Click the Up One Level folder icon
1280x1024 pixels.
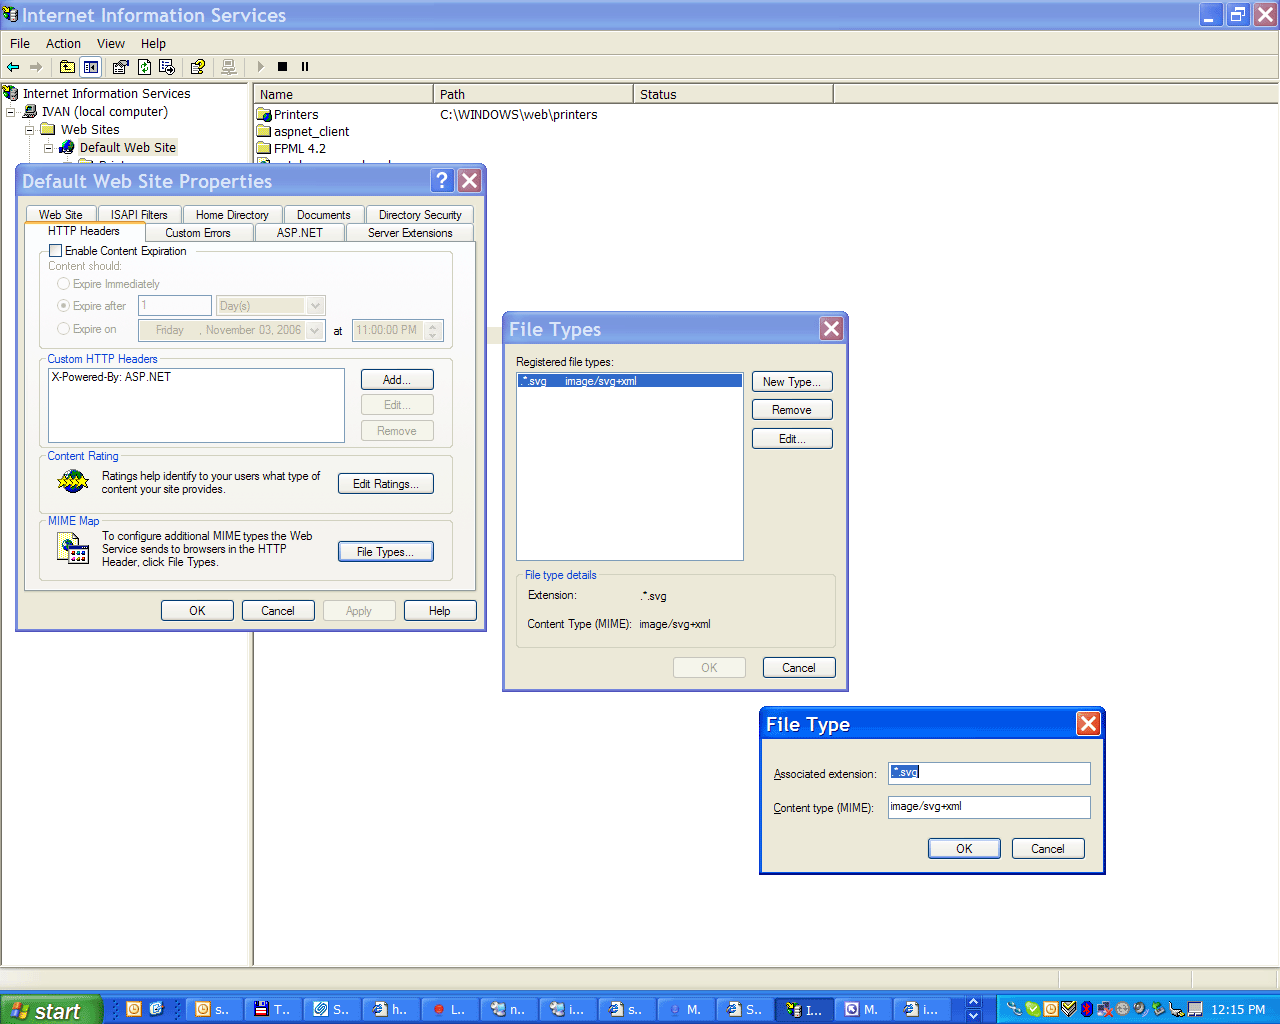67,67
